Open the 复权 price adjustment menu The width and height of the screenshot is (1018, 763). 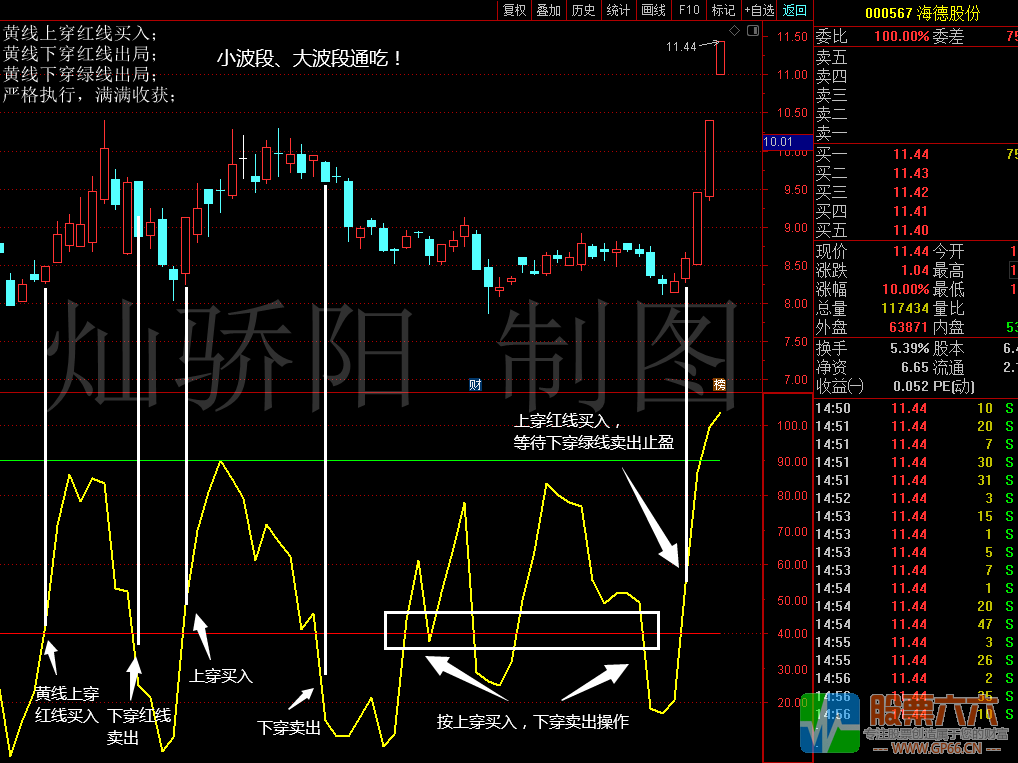[514, 10]
